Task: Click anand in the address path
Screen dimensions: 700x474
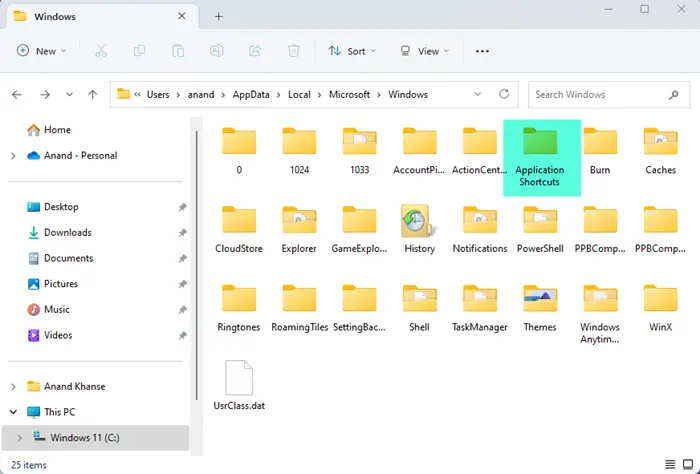Action: [x=201, y=95]
